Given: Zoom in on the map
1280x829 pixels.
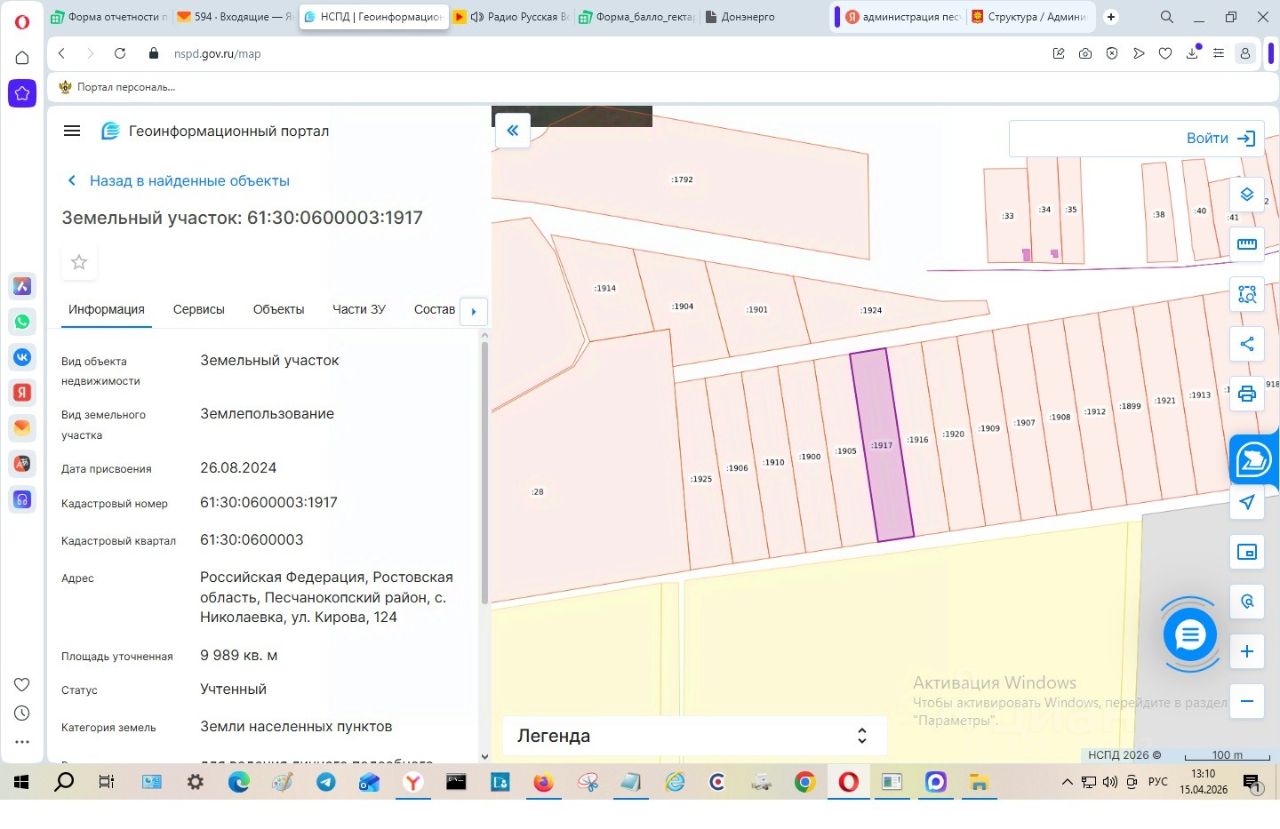Looking at the screenshot, I should pos(1247,652).
